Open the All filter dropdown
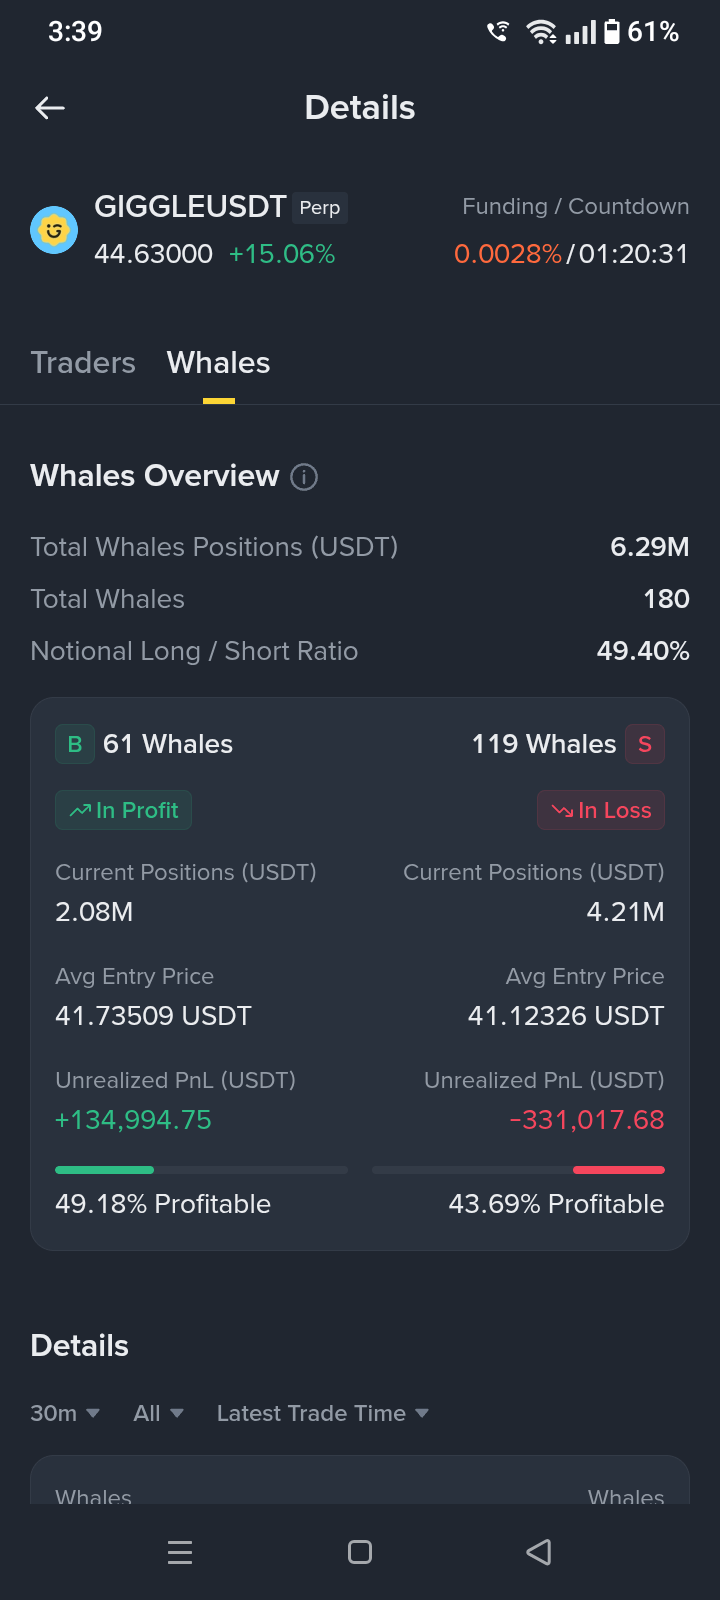The width and height of the screenshot is (720, 1600). pyautogui.click(x=159, y=1413)
